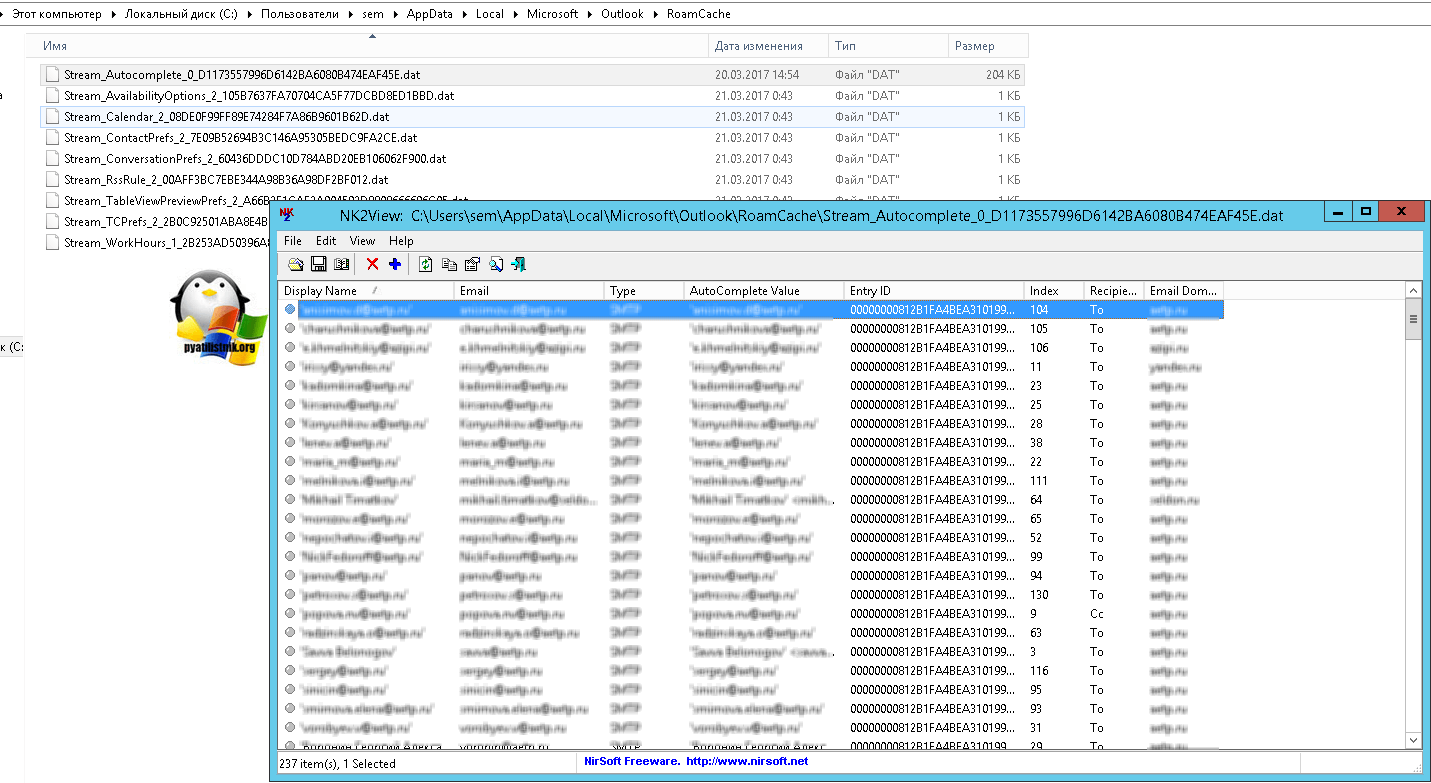Open Properties from the toolbar icon

pyautogui.click(x=472, y=264)
